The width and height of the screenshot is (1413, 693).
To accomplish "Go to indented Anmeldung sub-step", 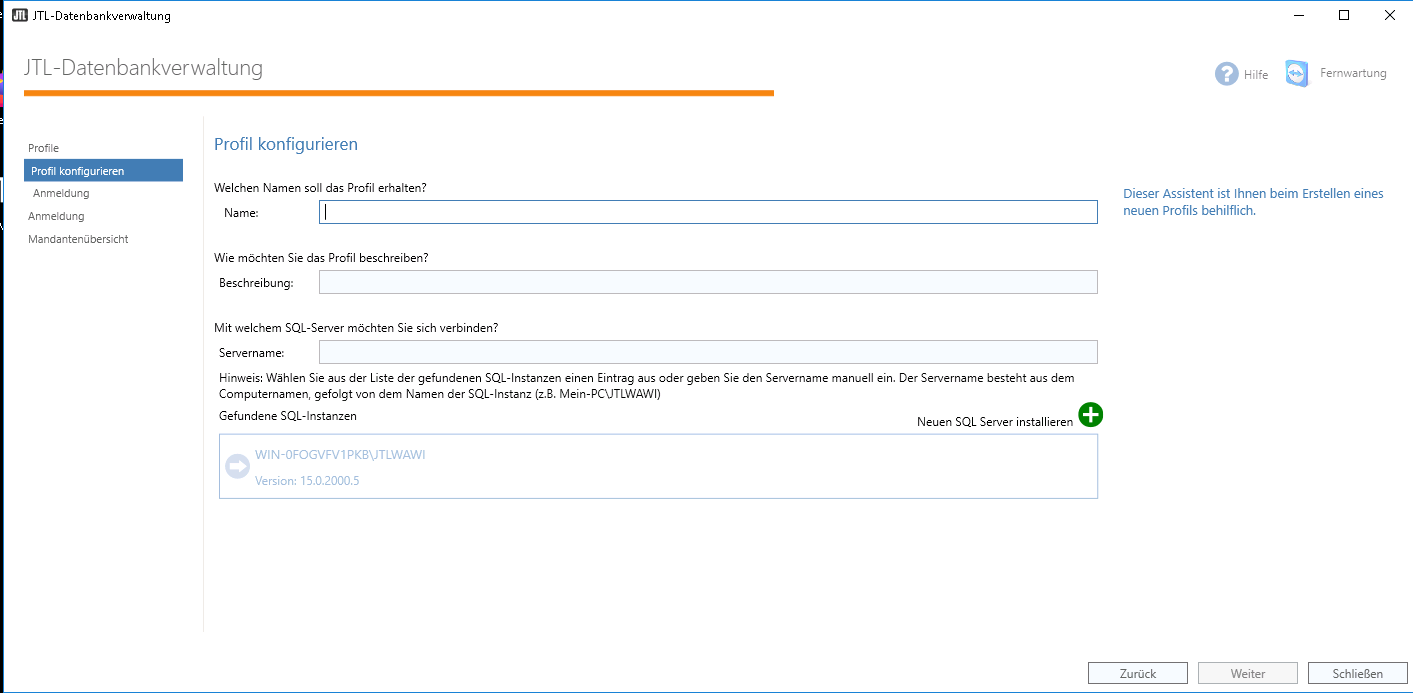I will pyautogui.click(x=61, y=193).
